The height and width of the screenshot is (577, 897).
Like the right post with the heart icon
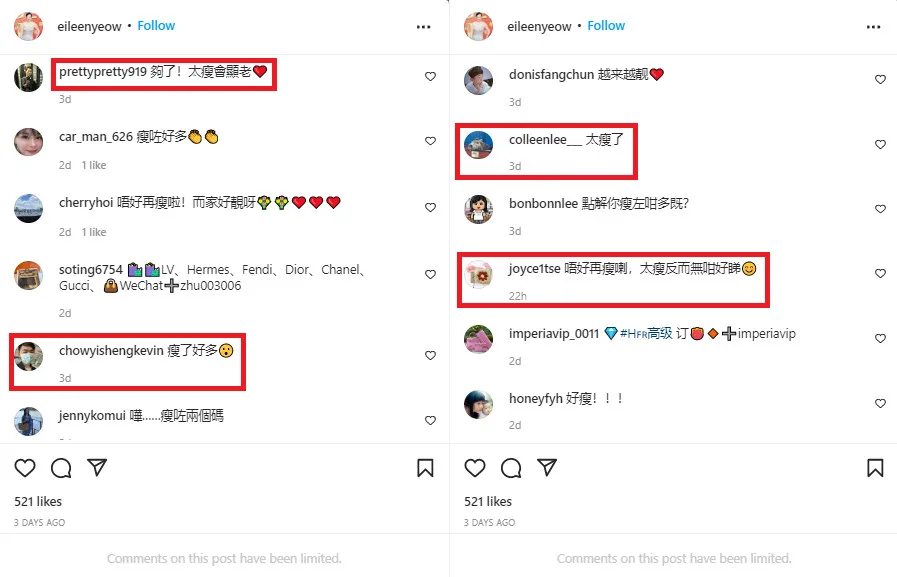[x=475, y=468]
